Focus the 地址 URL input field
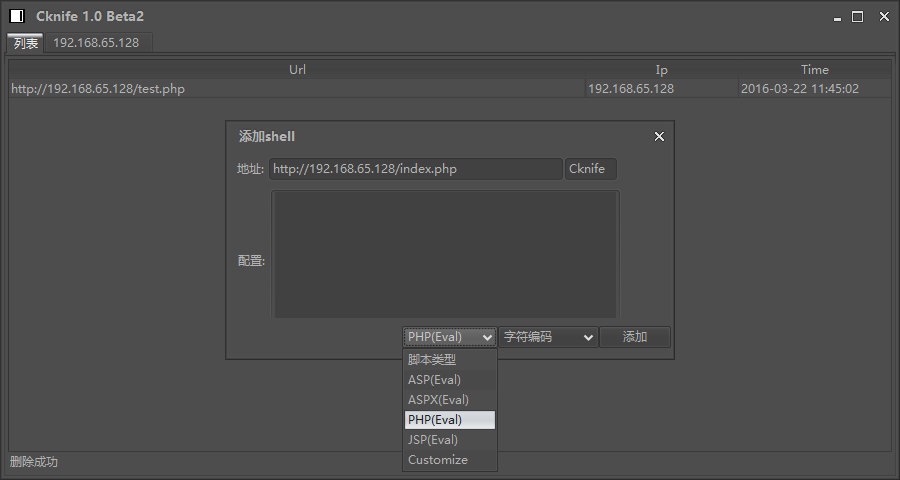The width and height of the screenshot is (900, 480). click(x=416, y=169)
